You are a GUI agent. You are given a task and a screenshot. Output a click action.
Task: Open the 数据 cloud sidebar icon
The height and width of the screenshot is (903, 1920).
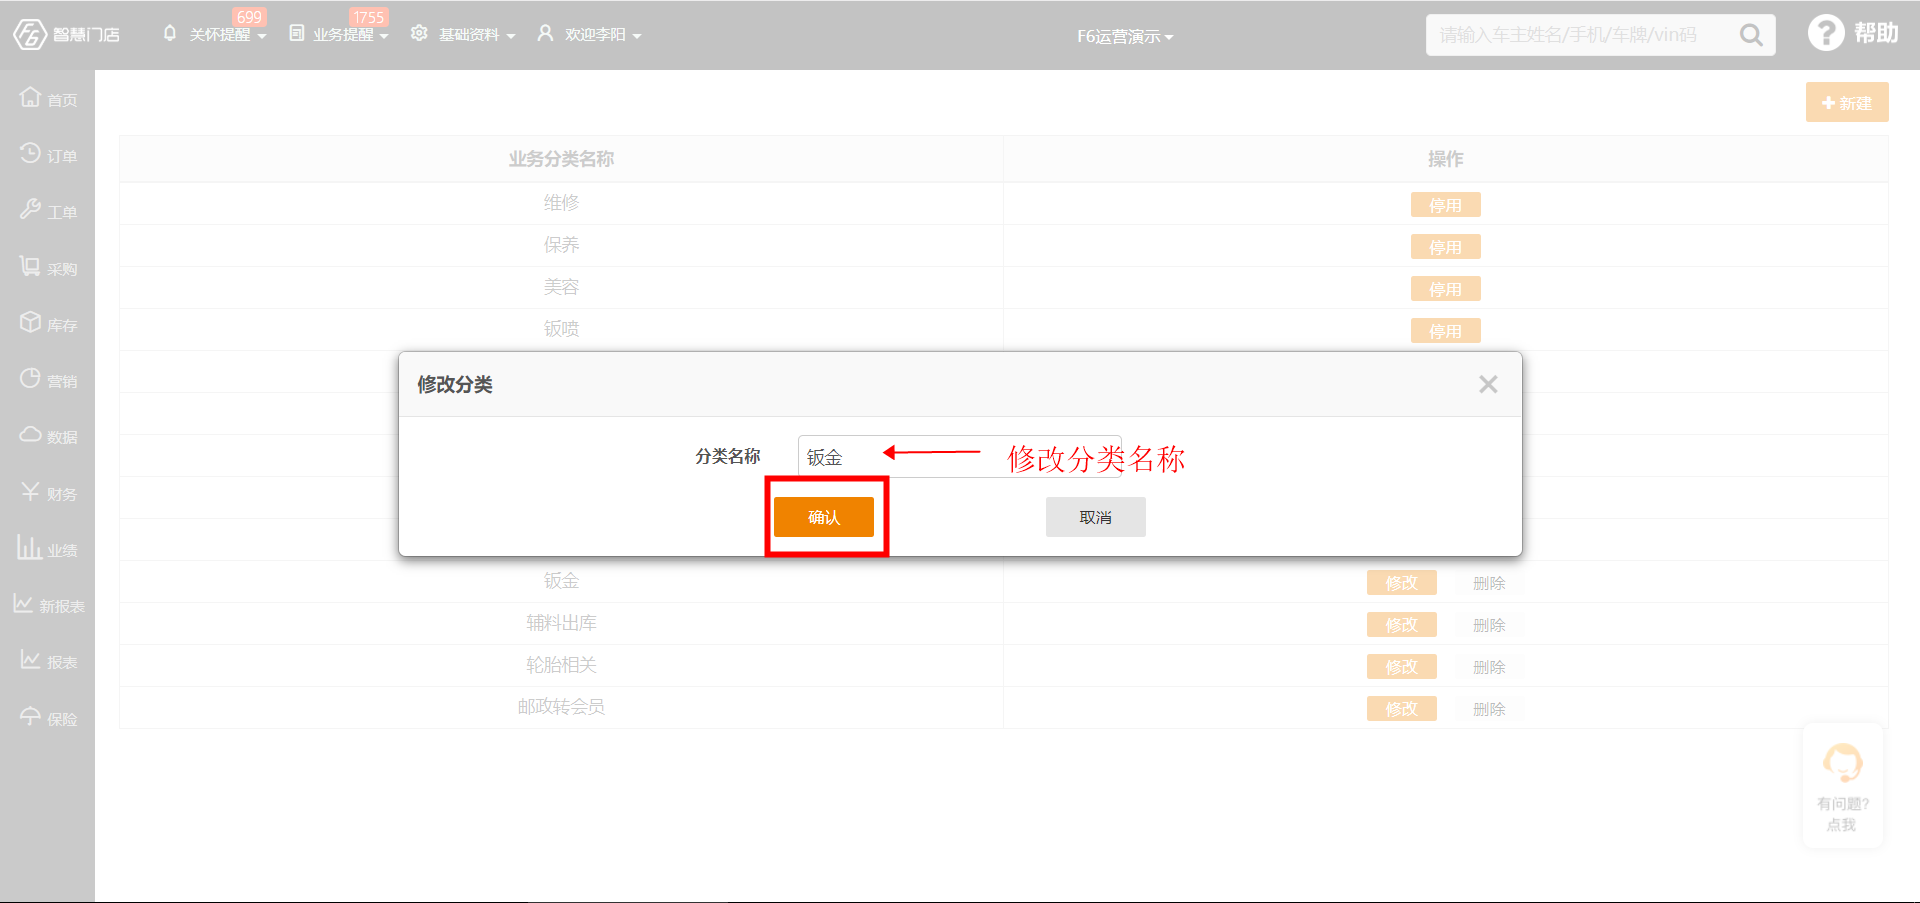(30, 435)
